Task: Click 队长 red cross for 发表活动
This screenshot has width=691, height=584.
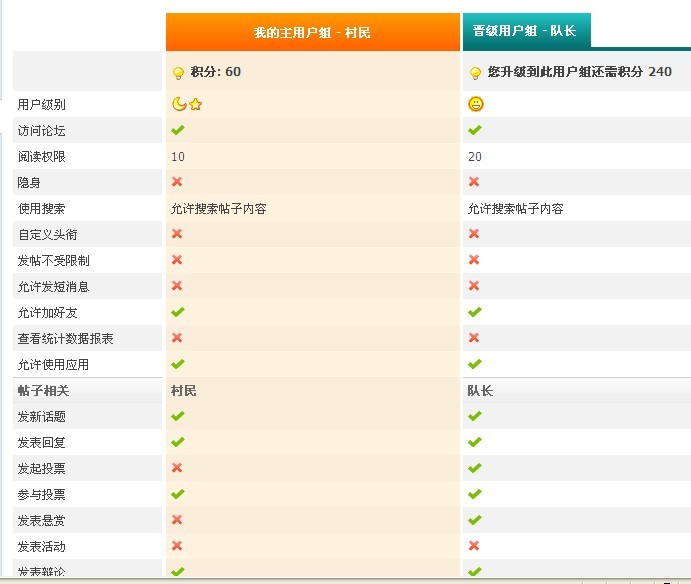Action: point(474,546)
